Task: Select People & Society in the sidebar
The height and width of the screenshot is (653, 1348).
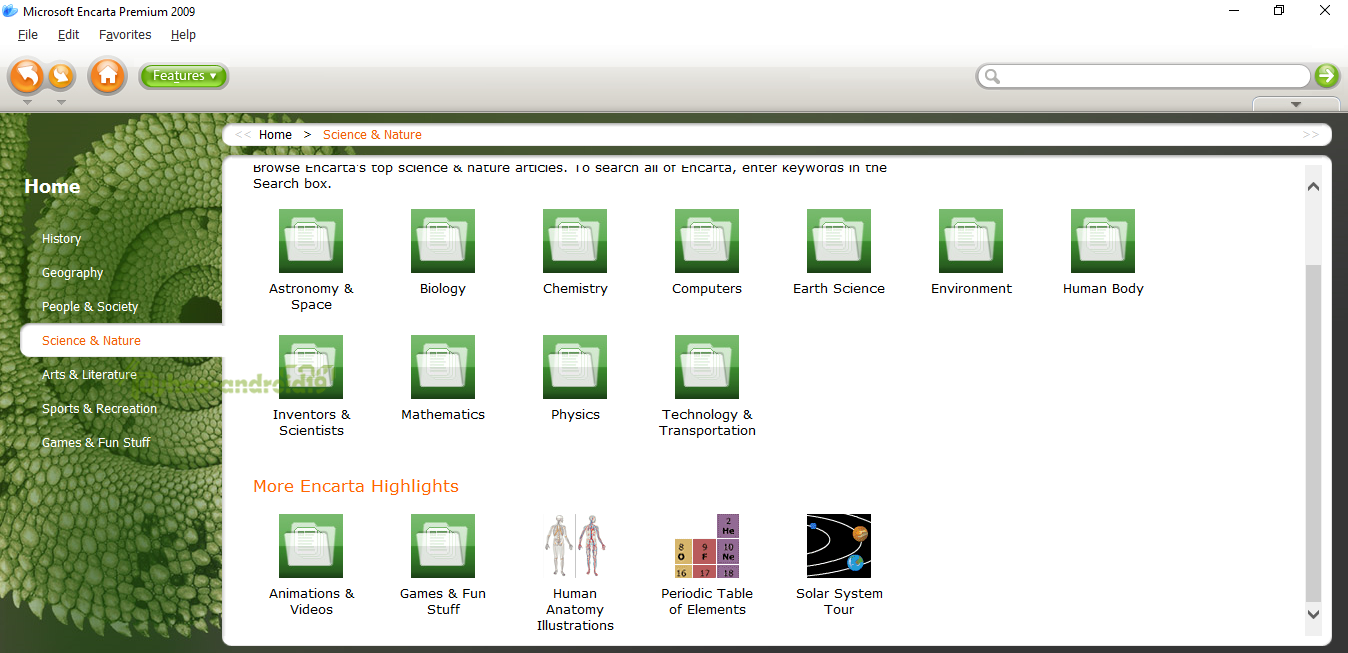Action: [90, 307]
